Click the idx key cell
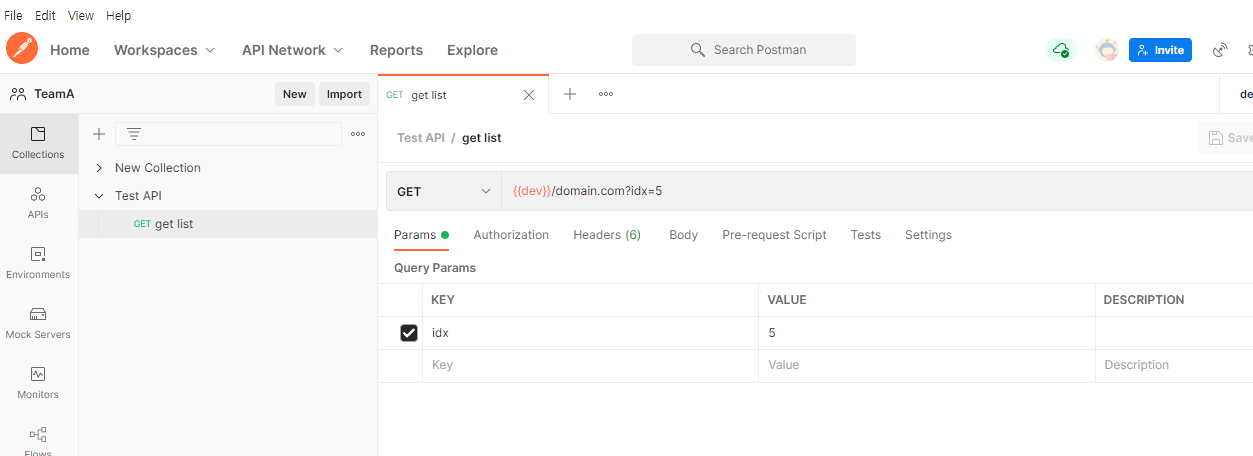The width and height of the screenshot is (1253, 456). point(590,333)
